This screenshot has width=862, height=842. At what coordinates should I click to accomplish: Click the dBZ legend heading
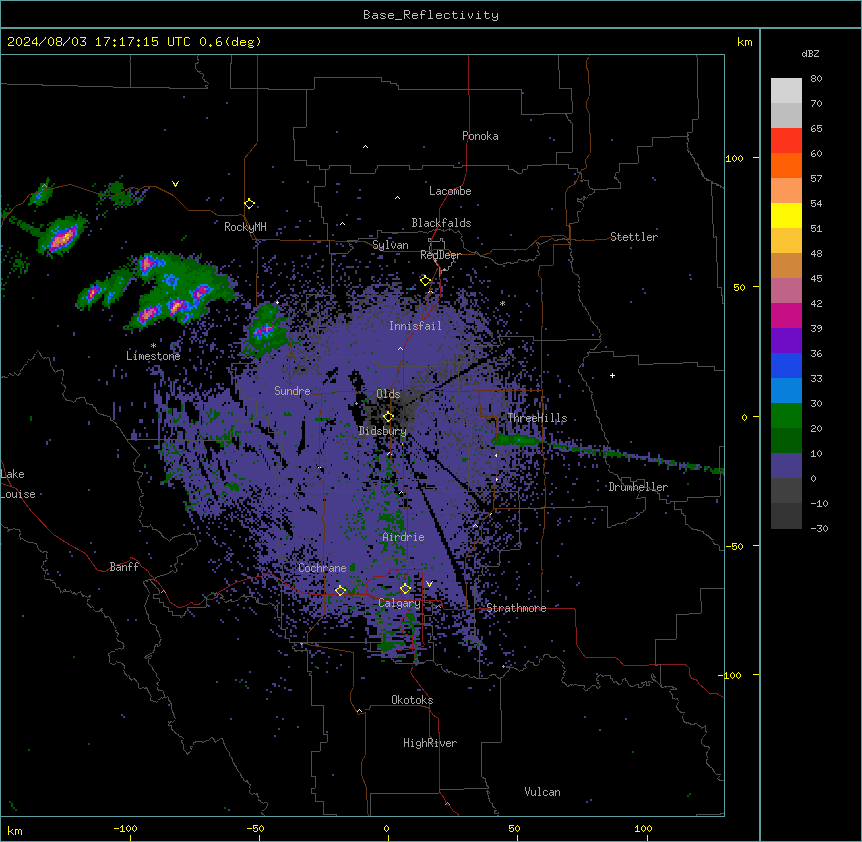(810, 53)
